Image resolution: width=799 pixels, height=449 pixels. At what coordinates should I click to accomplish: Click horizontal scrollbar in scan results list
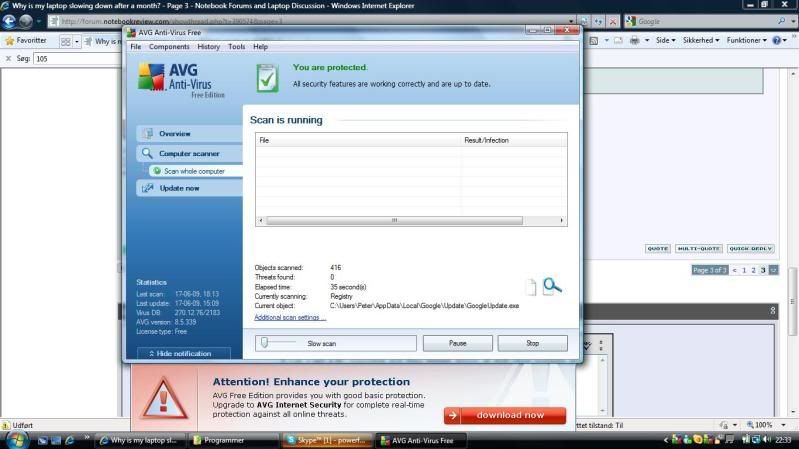[394, 220]
